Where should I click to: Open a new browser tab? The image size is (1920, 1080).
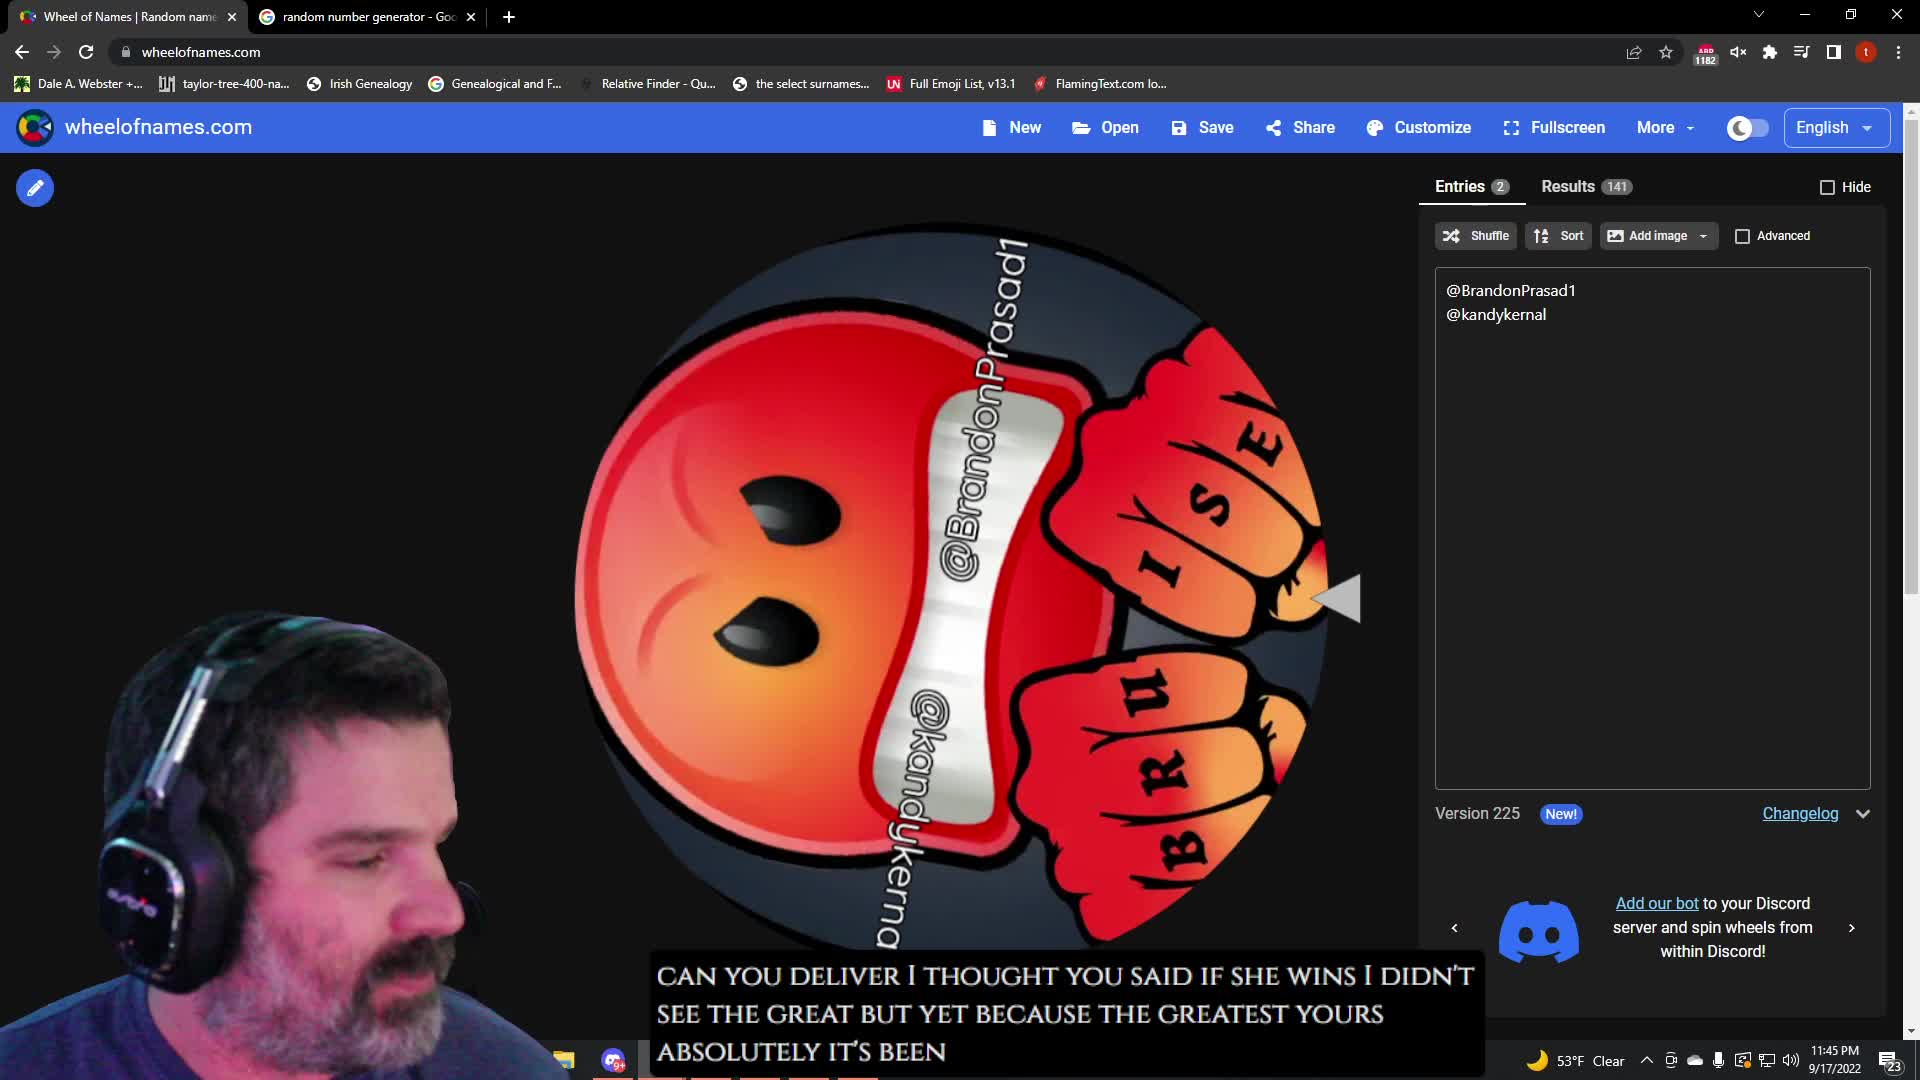509,17
